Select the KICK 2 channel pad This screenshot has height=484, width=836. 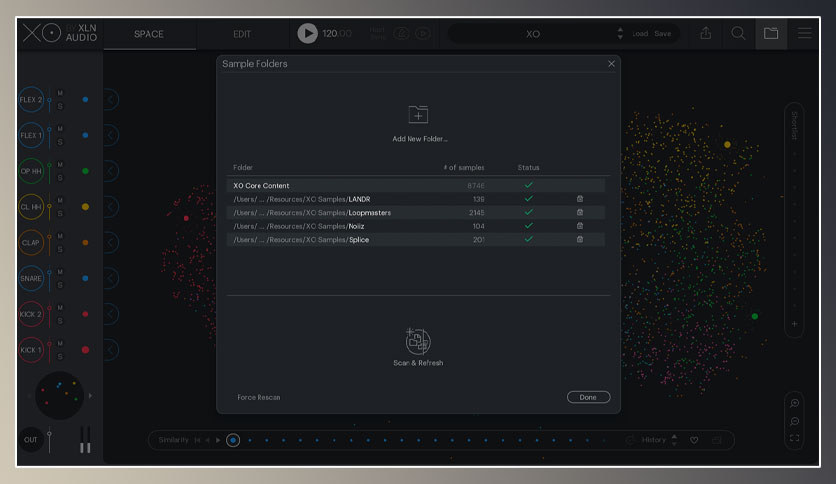tap(31, 314)
